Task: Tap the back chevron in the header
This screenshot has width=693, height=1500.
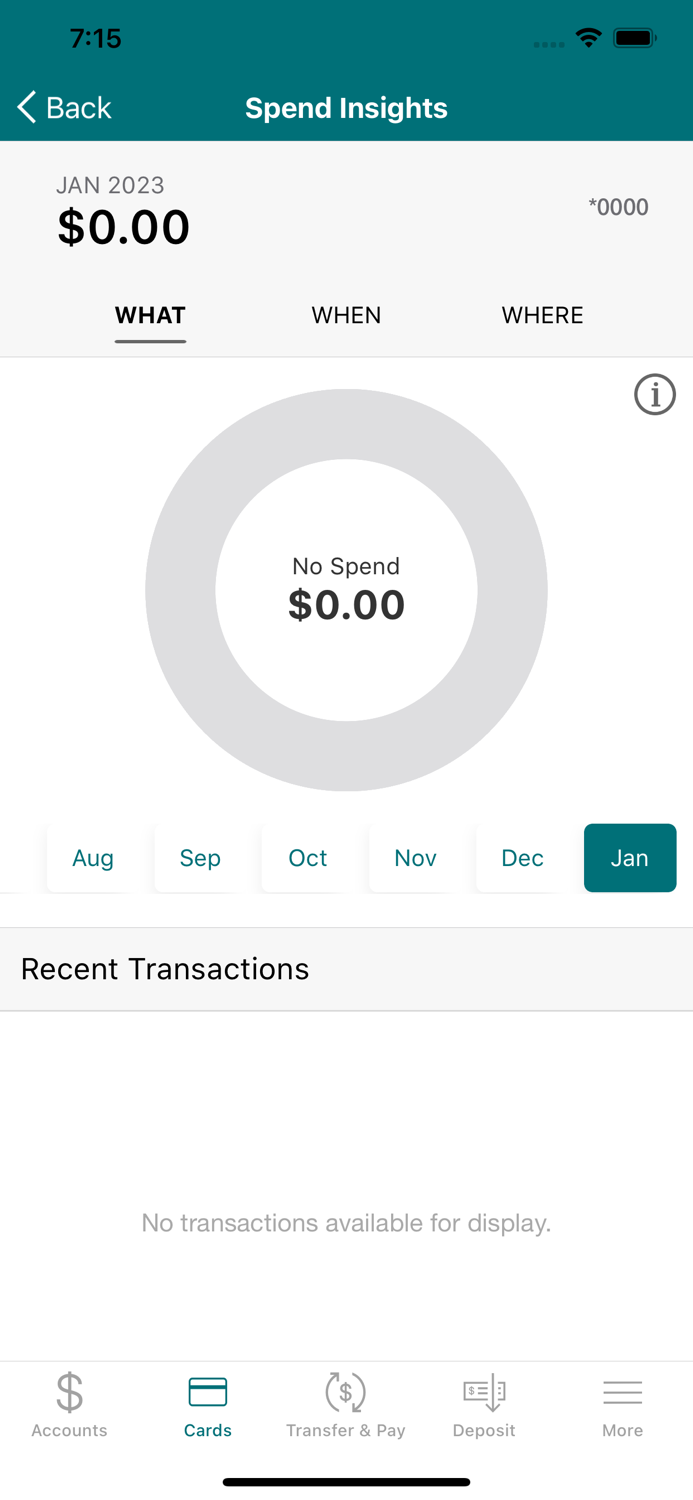Action: (x=25, y=107)
